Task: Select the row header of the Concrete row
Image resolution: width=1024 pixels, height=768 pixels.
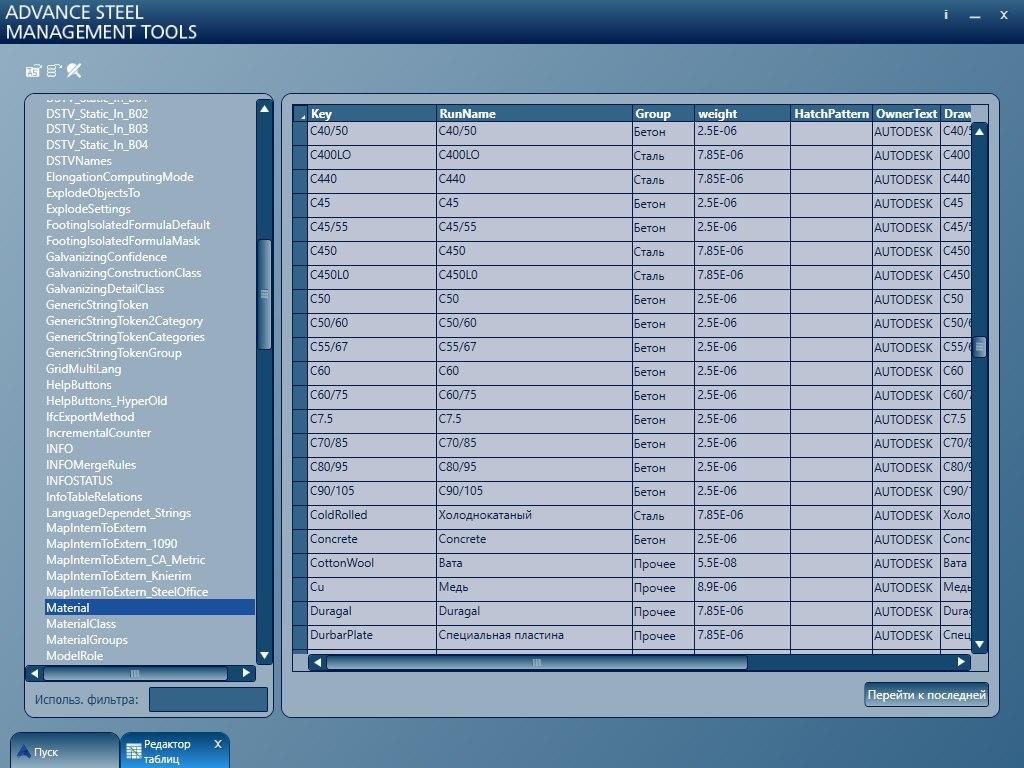Action: (x=300, y=540)
